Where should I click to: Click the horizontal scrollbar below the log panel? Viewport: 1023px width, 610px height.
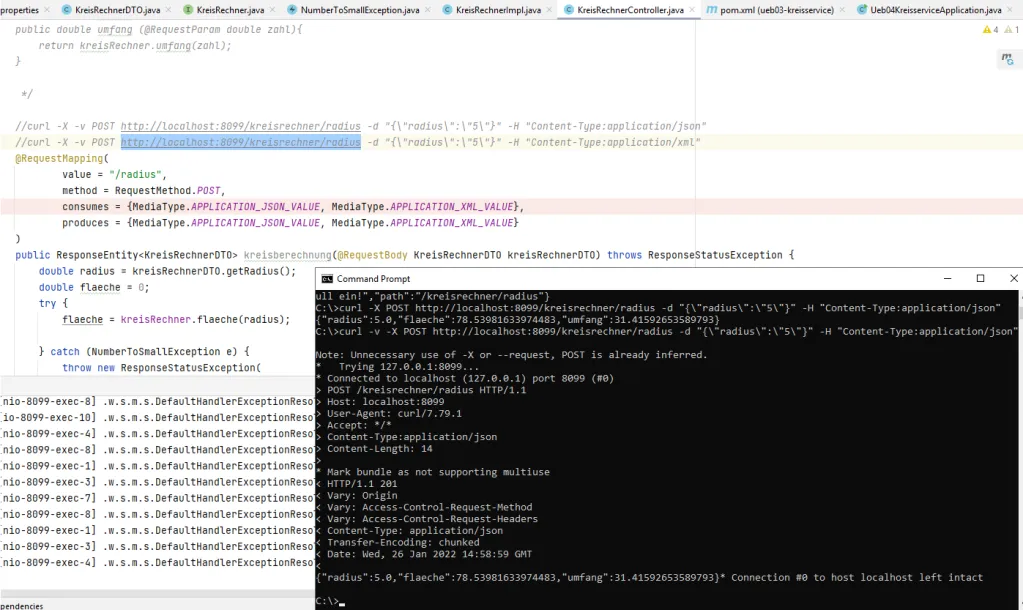pos(157,594)
